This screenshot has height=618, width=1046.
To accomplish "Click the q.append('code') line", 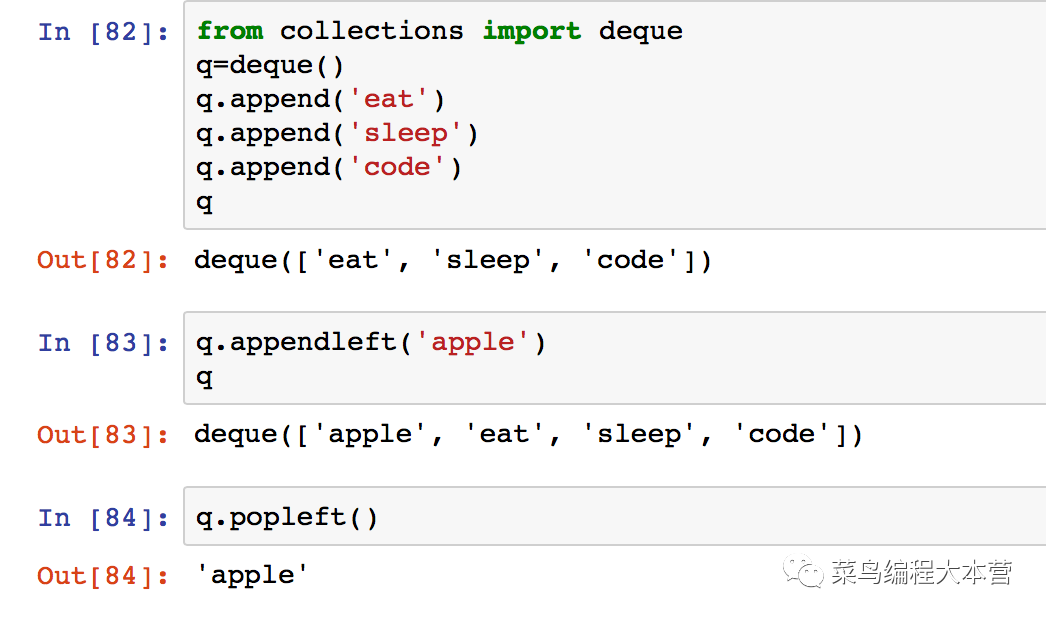I will pyautogui.click(x=328, y=168).
